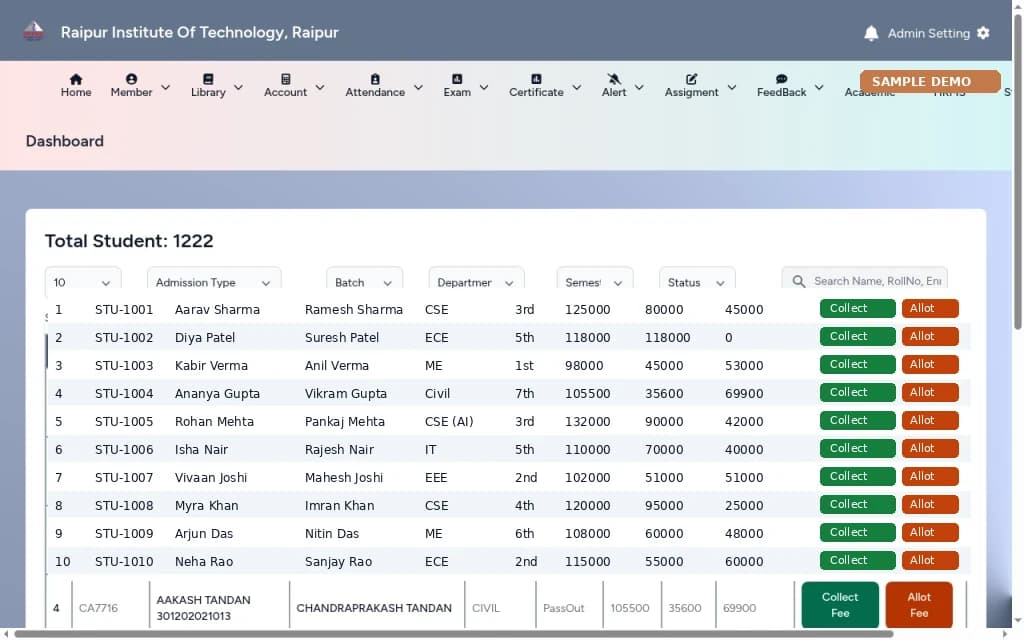This screenshot has height=640, width=1024.
Task: Click Allot for Arjun Das
Action: tap(930, 533)
